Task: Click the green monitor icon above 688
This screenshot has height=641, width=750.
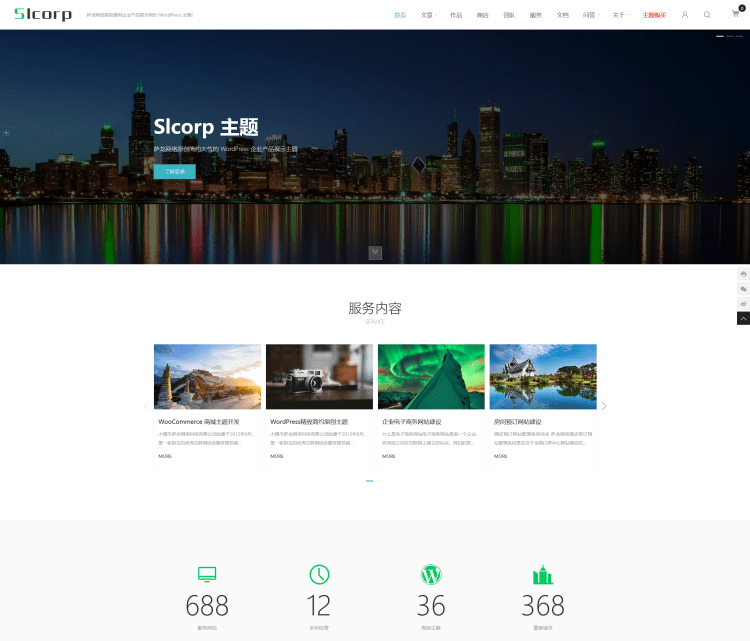Action: (x=207, y=574)
